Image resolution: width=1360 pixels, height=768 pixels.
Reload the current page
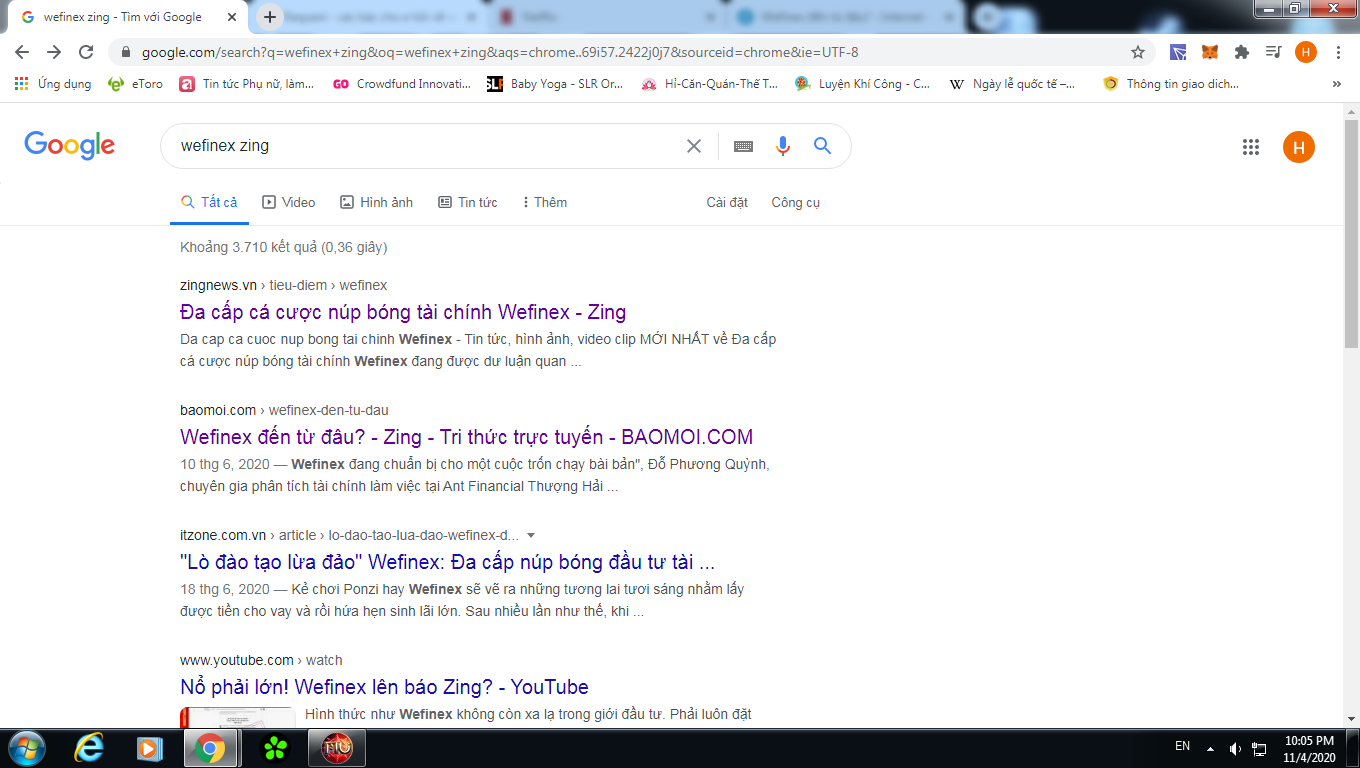[x=86, y=52]
